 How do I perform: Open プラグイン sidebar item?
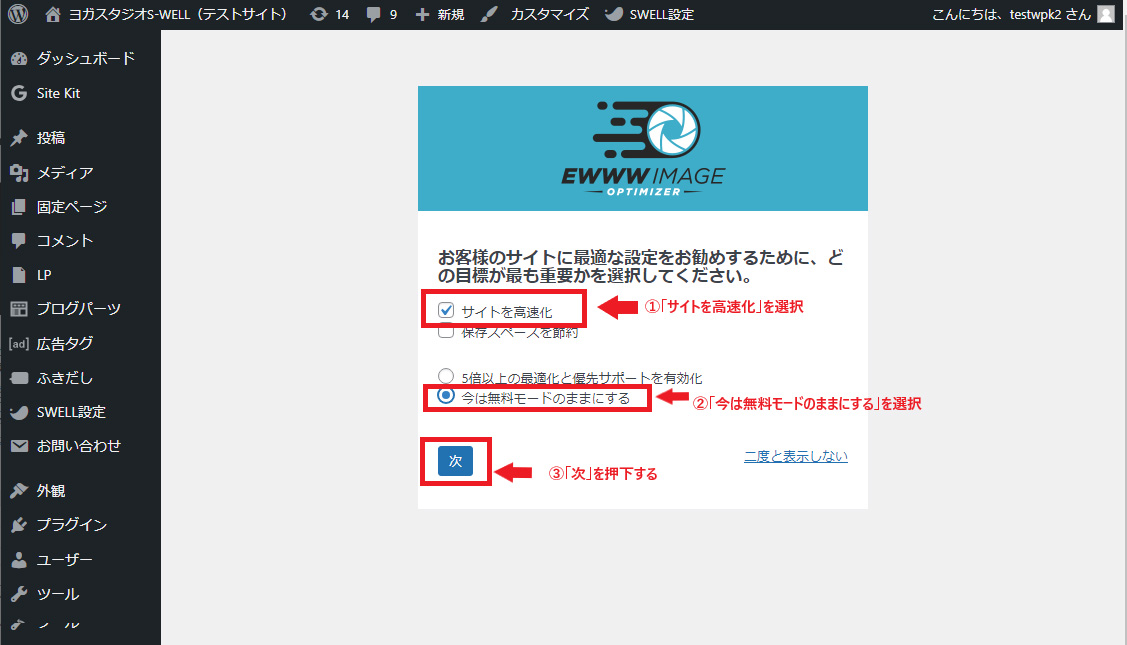click(72, 525)
